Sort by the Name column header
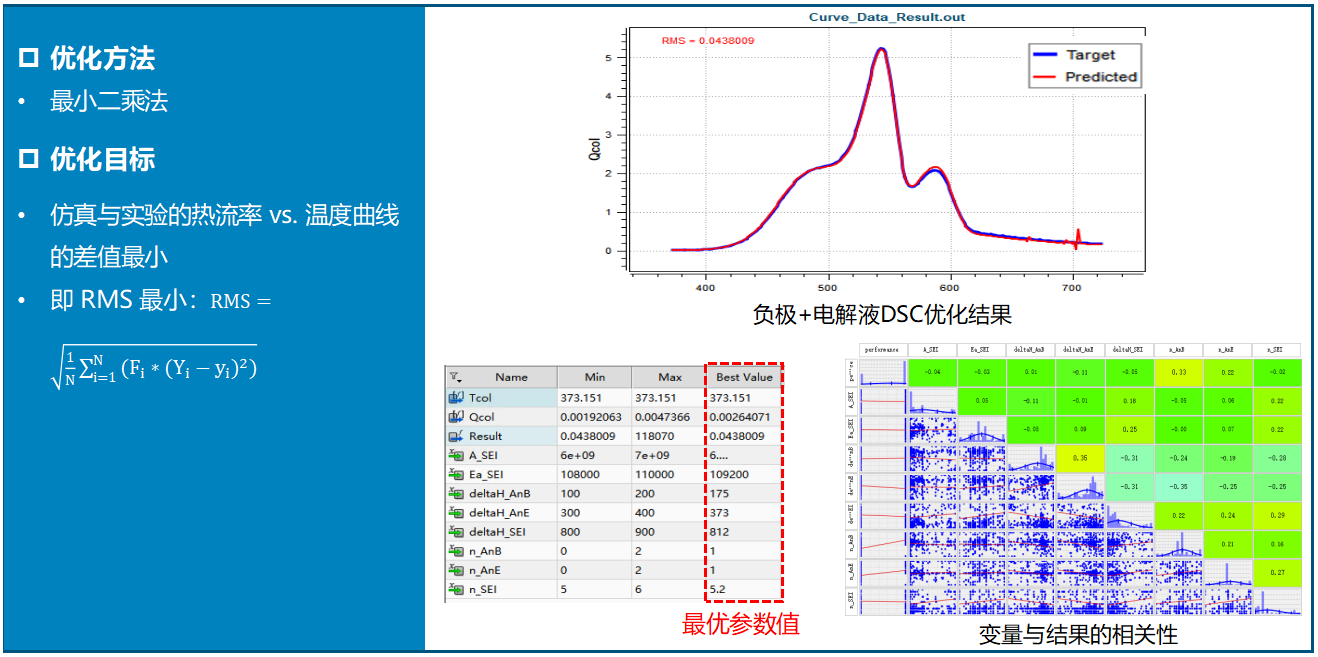This screenshot has height=657, width=1318. click(511, 377)
